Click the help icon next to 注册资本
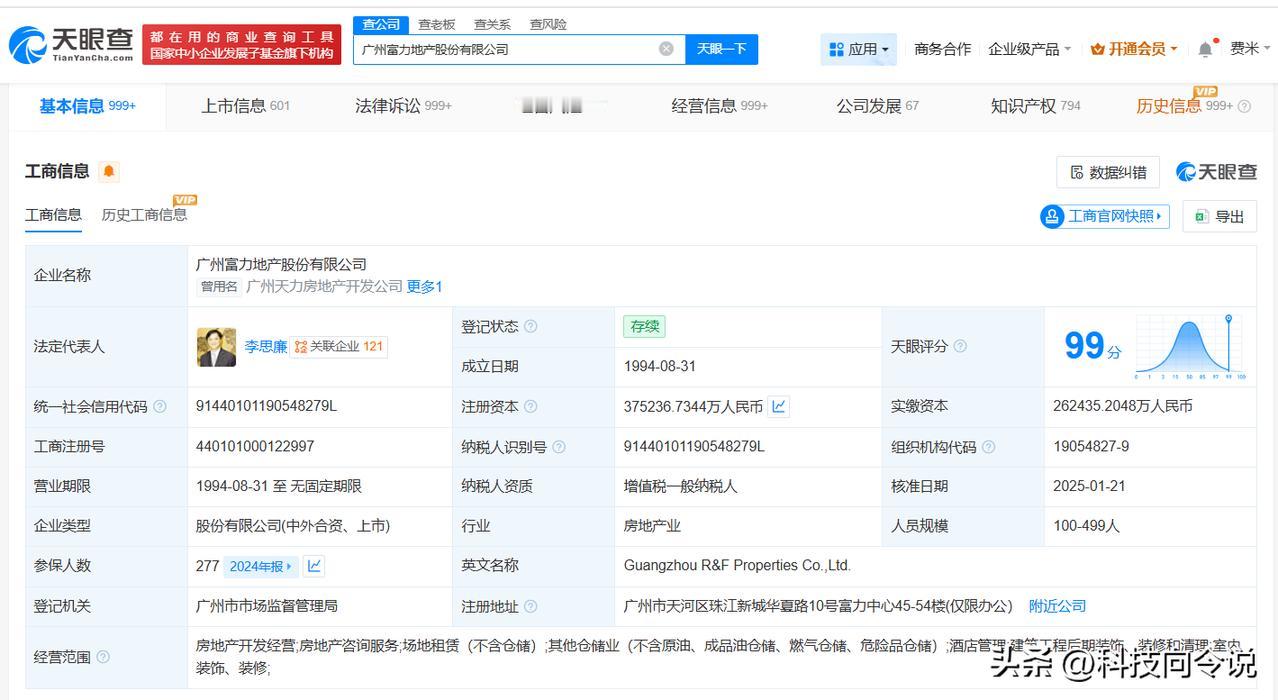 [531, 407]
